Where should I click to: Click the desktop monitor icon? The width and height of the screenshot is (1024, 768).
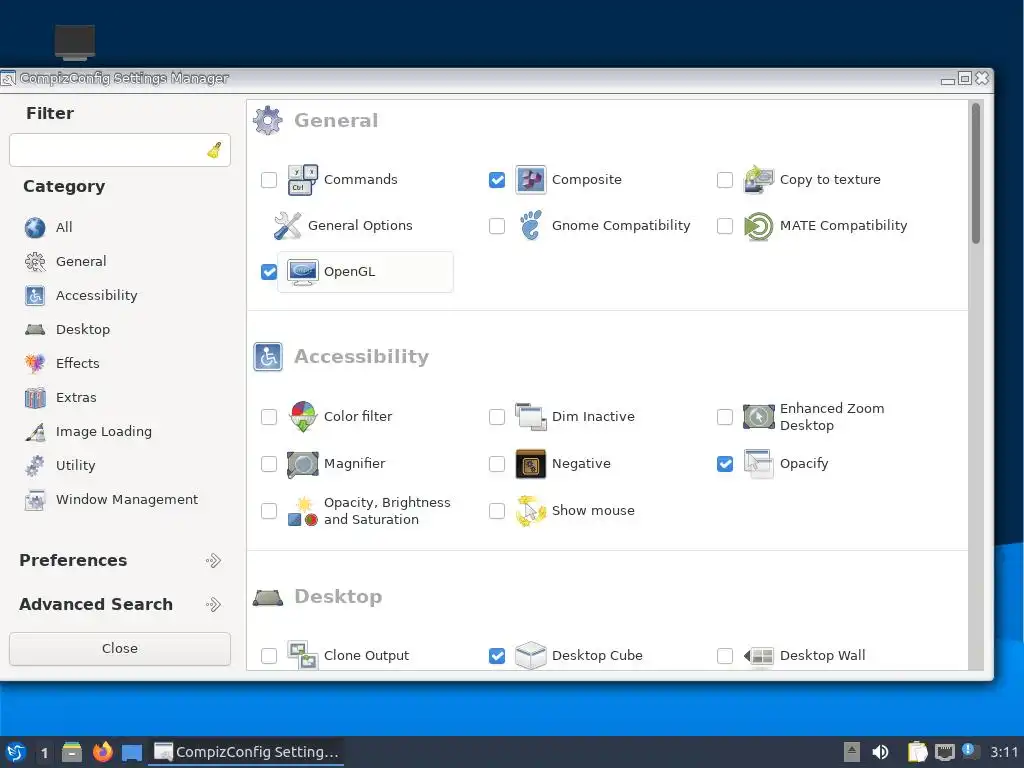coord(74,42)
